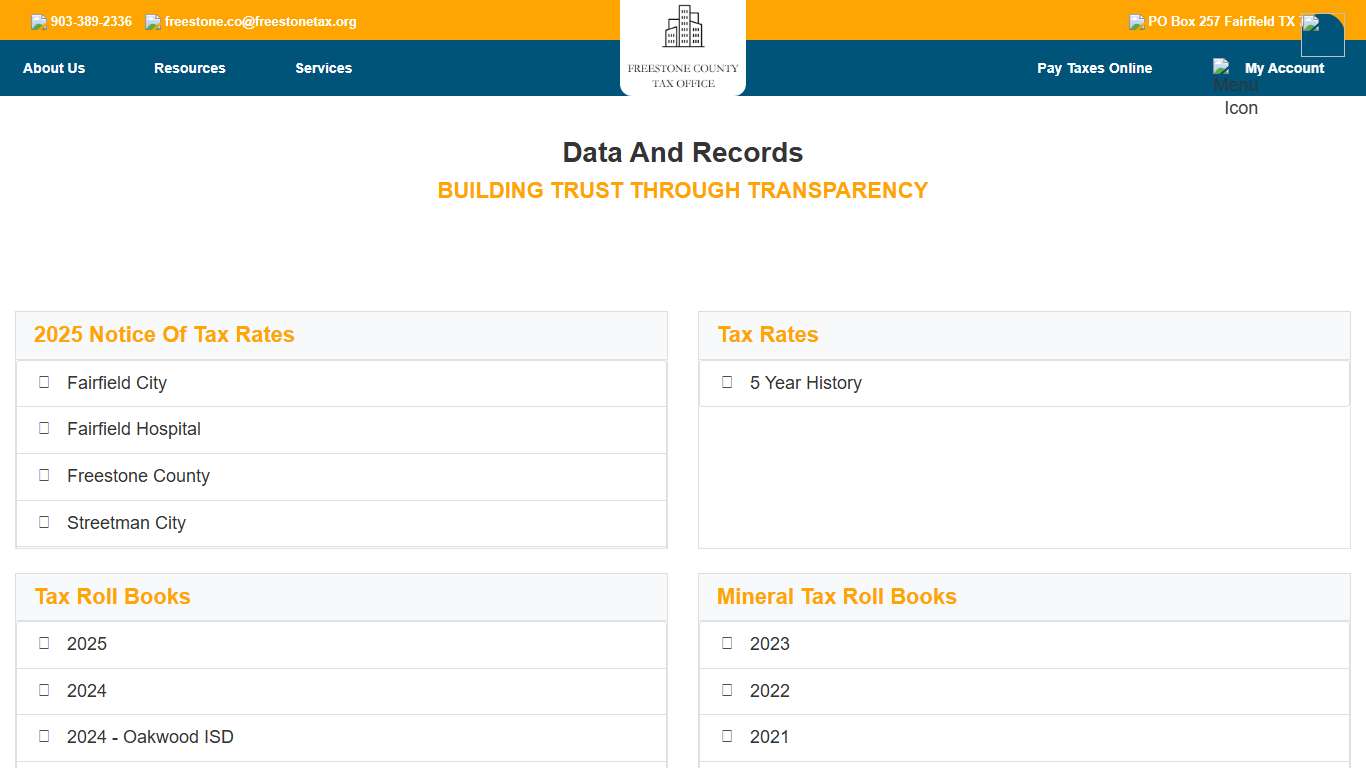Open the Resources navigation menu
1366x768 pixels.
click(x=190, y=68)
